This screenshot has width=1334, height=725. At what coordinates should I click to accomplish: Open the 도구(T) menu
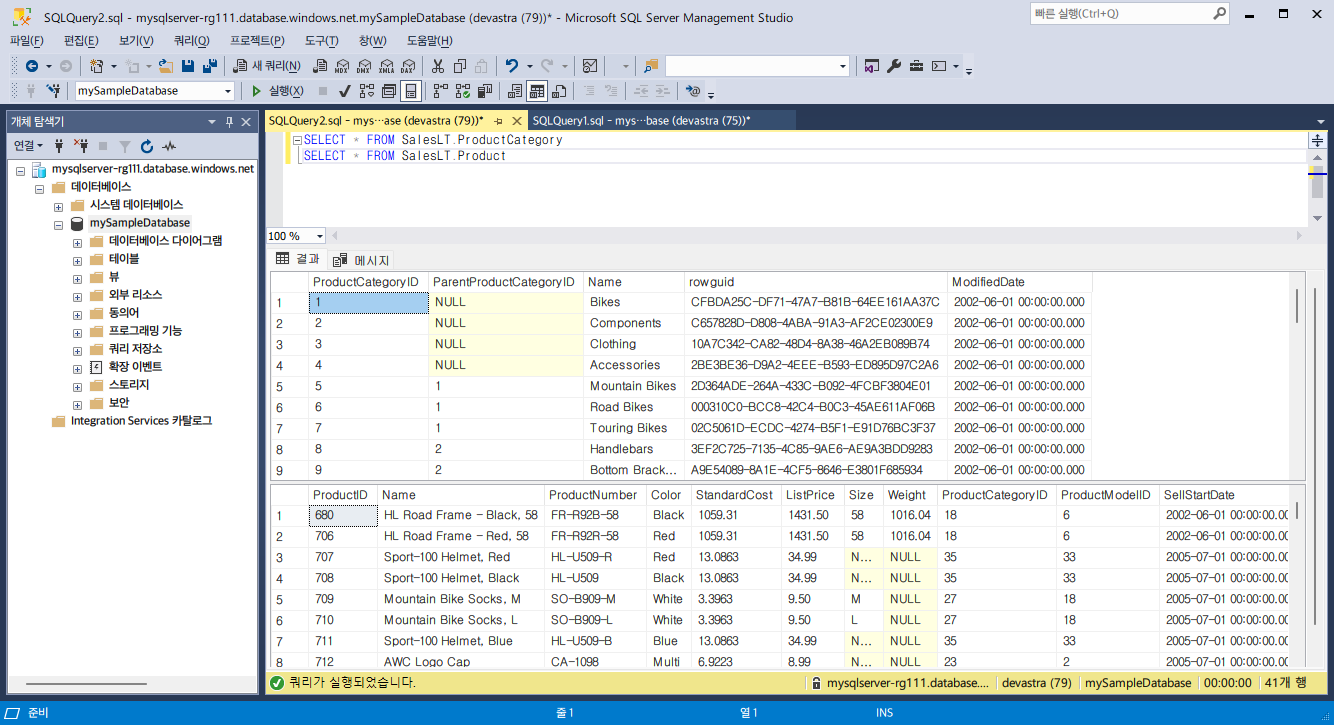pyautogui.click(x=321, y=40)
